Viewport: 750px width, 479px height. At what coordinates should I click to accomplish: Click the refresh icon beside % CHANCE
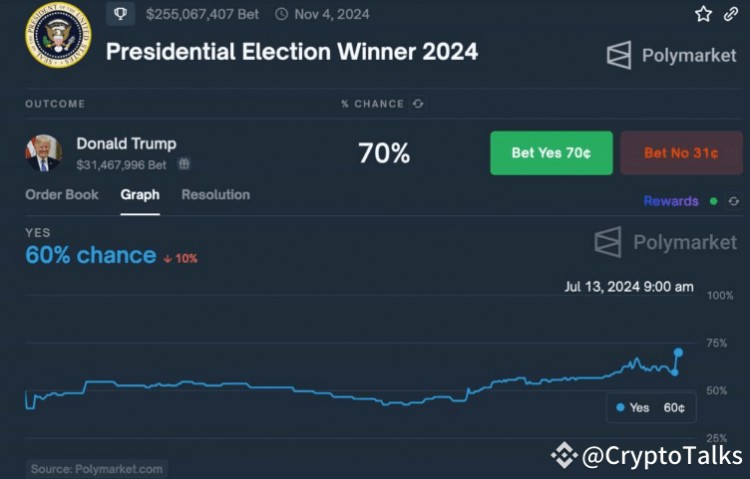coord(418,104)
